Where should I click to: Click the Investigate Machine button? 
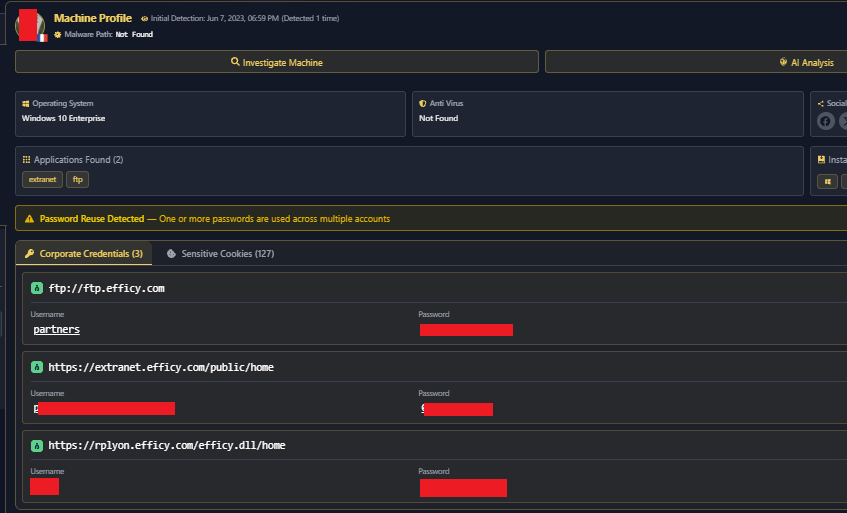[x=277, y=62]
